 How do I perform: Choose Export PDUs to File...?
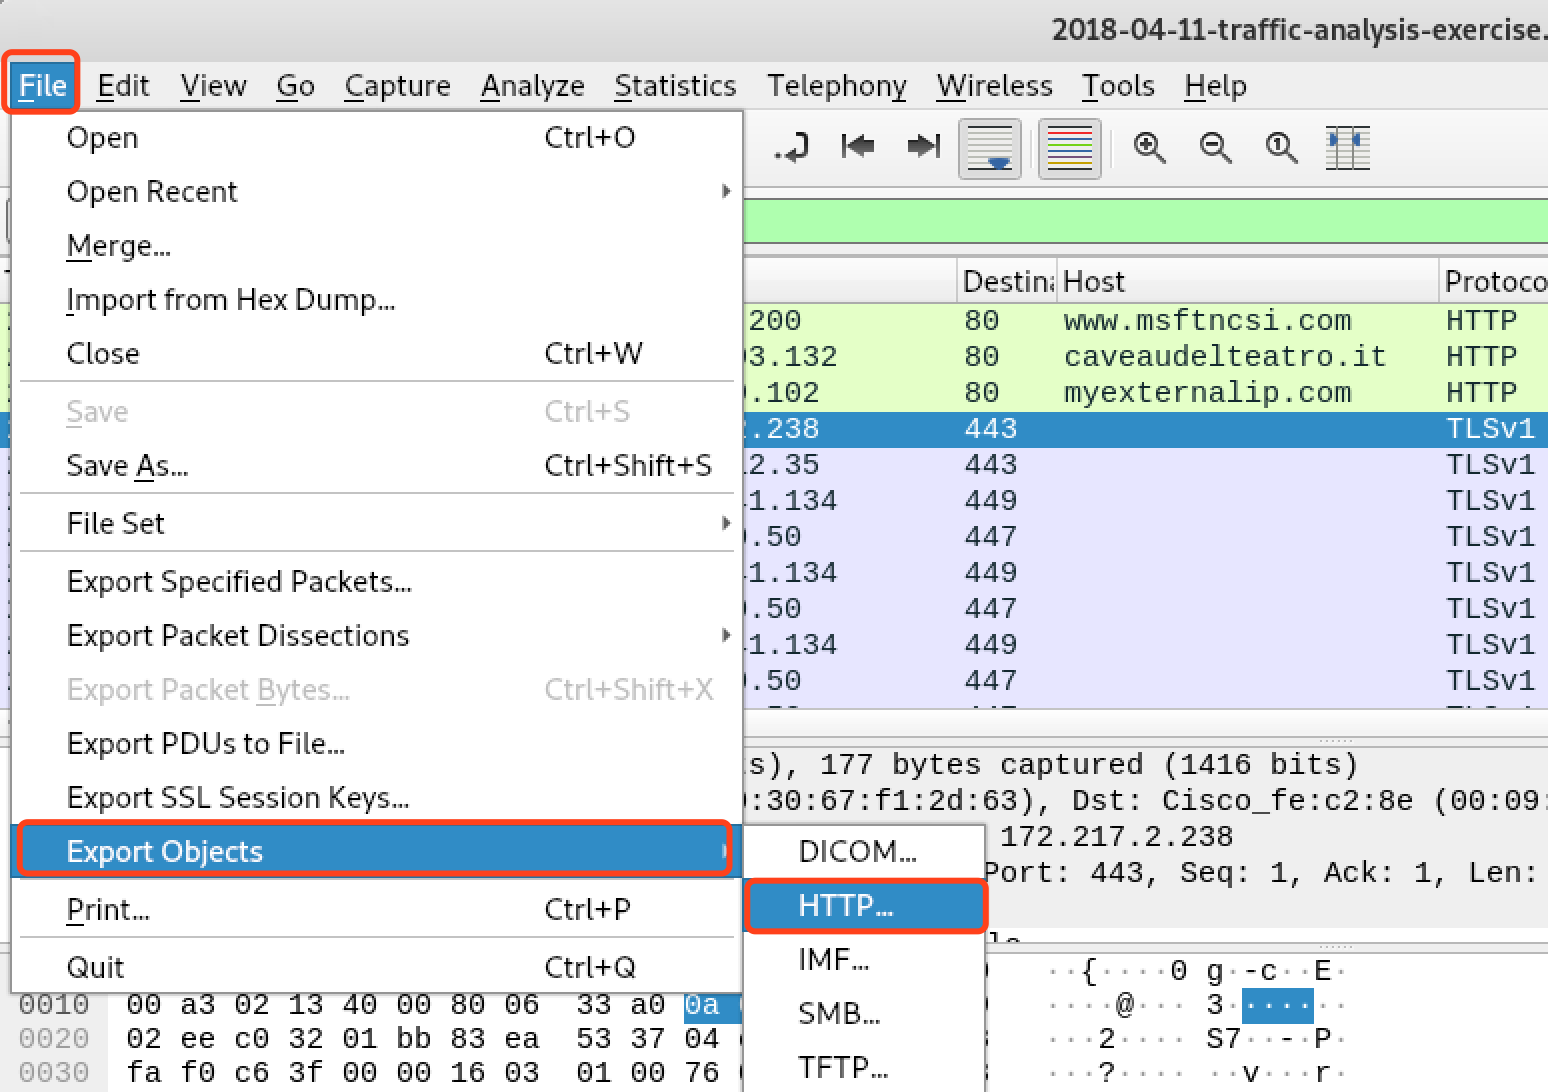coord(377,743)
